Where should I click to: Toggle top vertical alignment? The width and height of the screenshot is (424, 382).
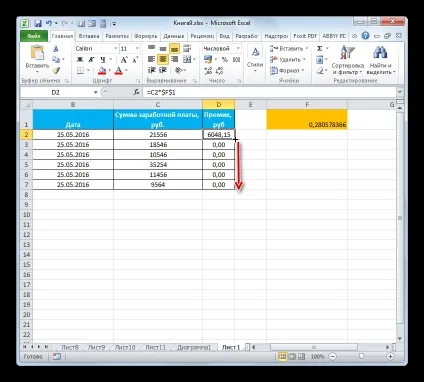click(x=152, y=49)
